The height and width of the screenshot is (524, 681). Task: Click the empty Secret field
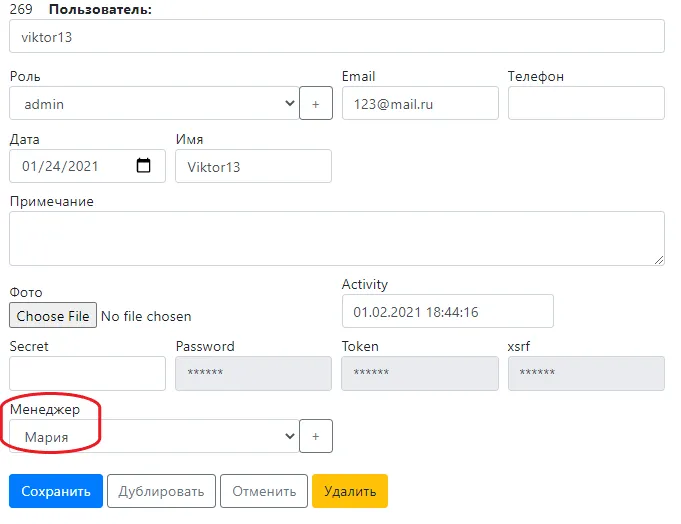pyautogui.click(x=87, y=373)
